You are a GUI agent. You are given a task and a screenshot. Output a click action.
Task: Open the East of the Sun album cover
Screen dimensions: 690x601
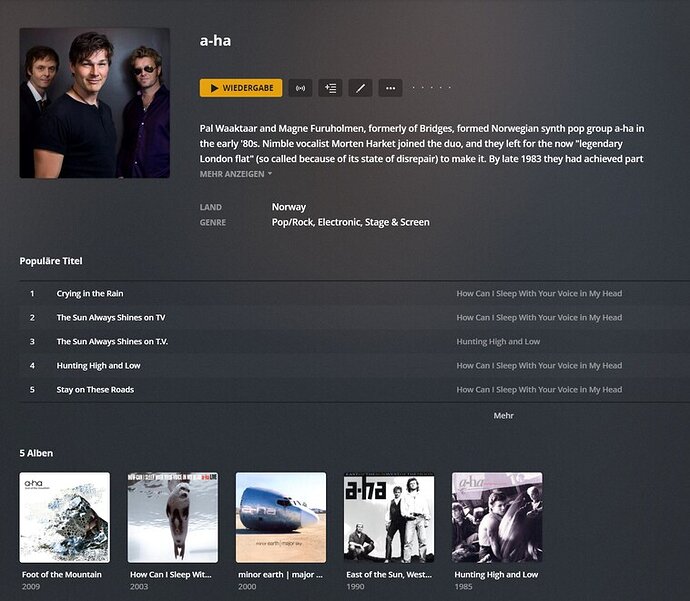[x=389, y=517]
